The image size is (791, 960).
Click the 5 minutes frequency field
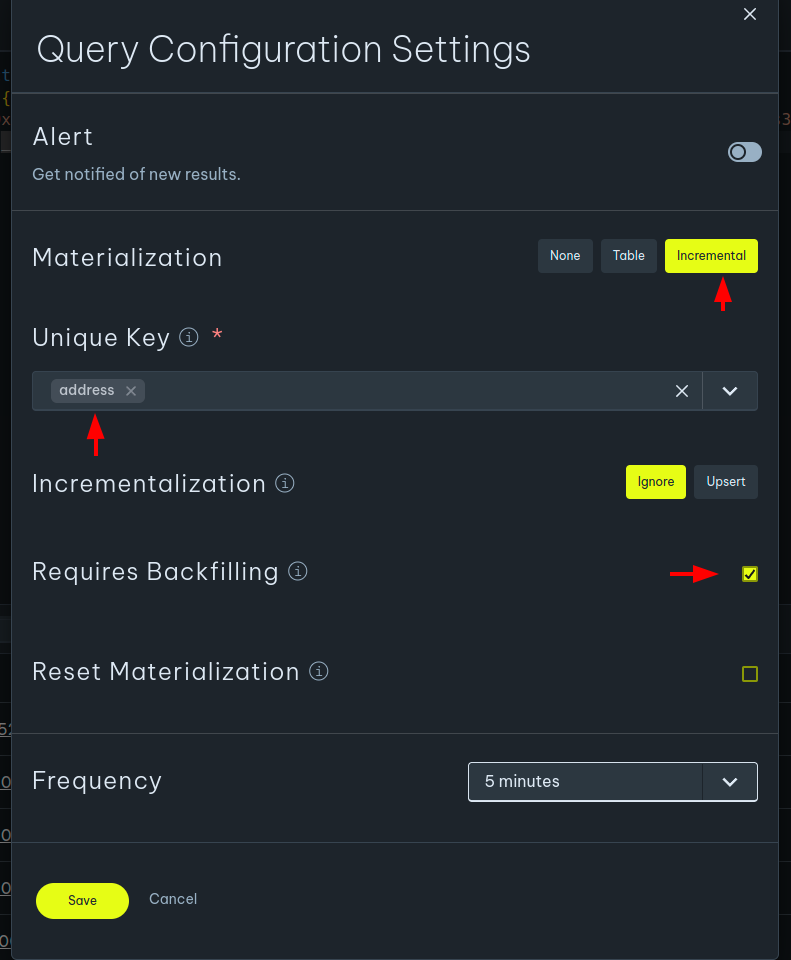tap(585, 782)
